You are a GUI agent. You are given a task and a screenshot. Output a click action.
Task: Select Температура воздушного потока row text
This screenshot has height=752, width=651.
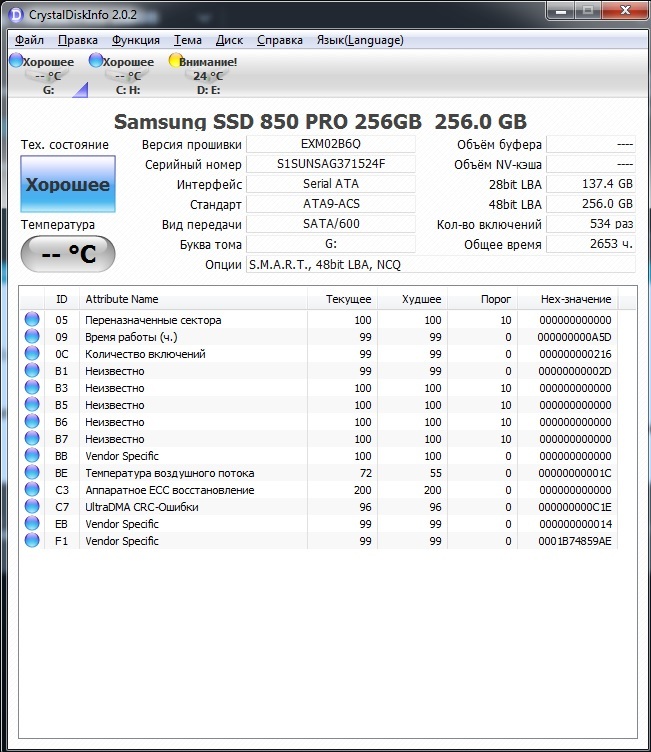(169, 473)
